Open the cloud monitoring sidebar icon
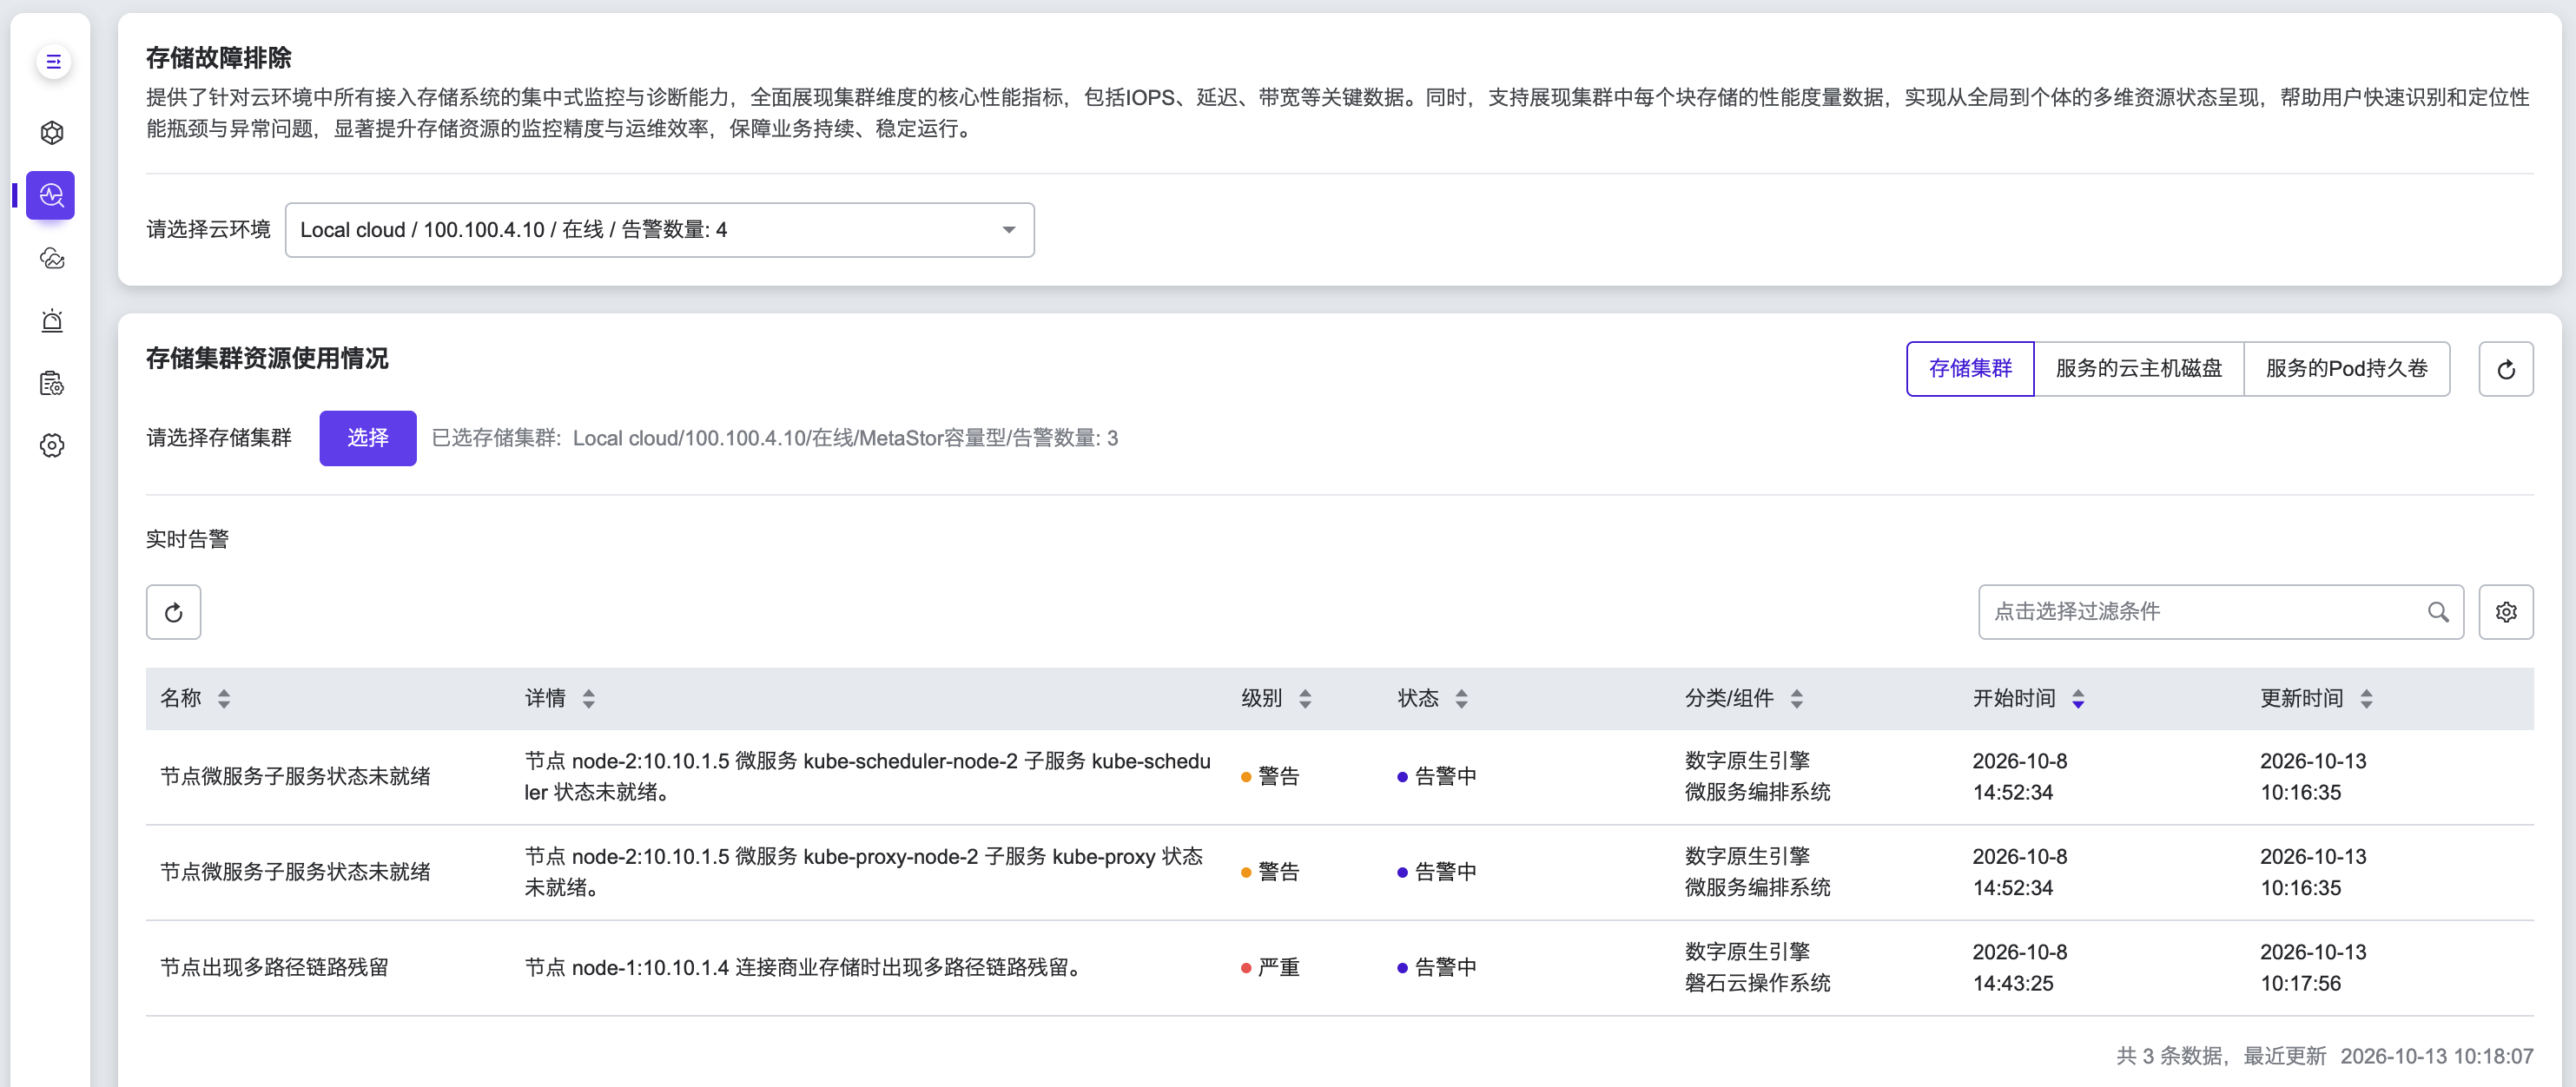 pos(52,258)
